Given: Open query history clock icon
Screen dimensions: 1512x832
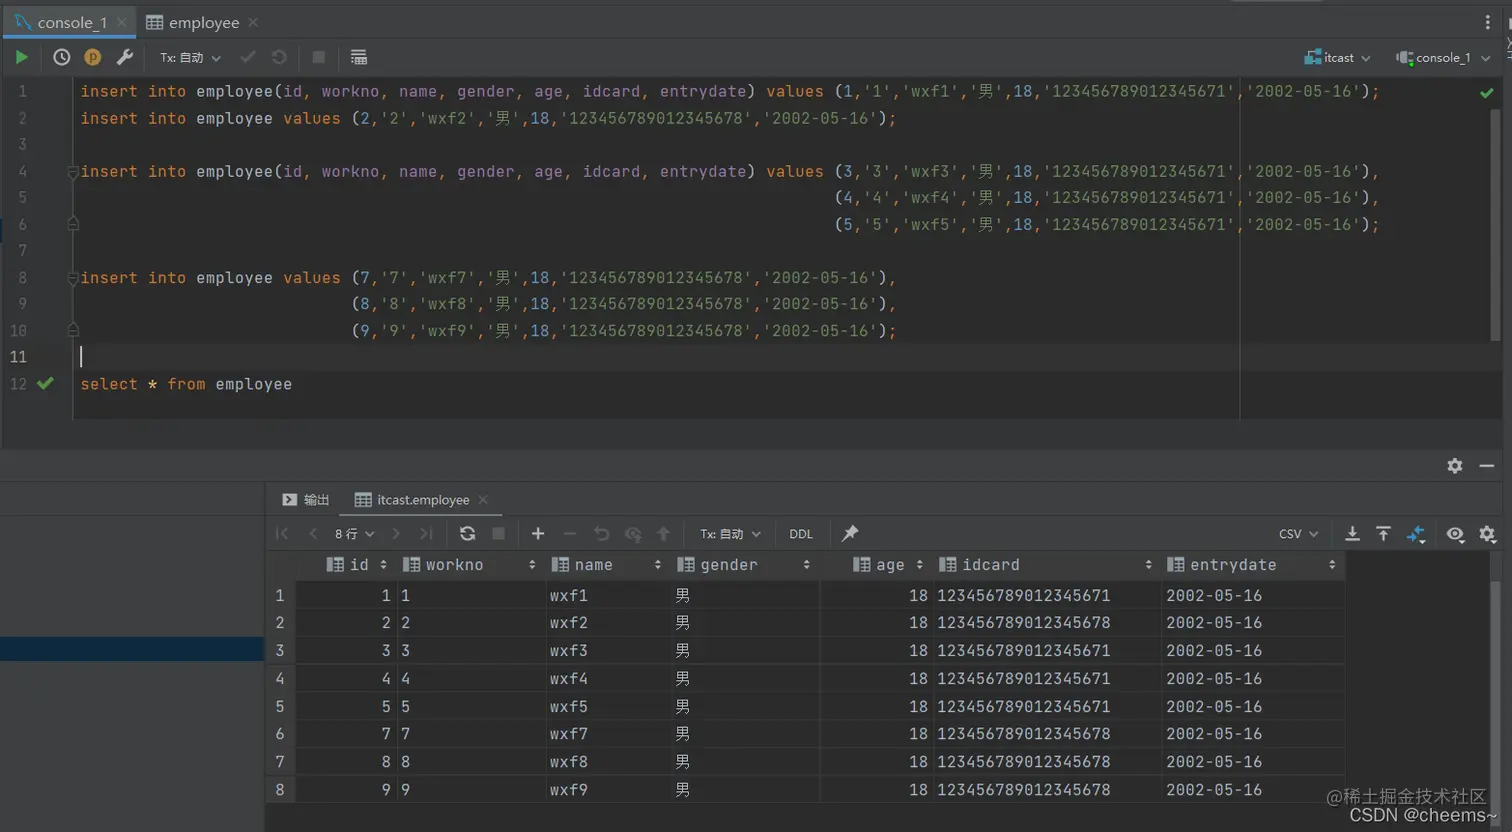Looking at the screenshot, I should pyautogui.click(x=61, y=57).
